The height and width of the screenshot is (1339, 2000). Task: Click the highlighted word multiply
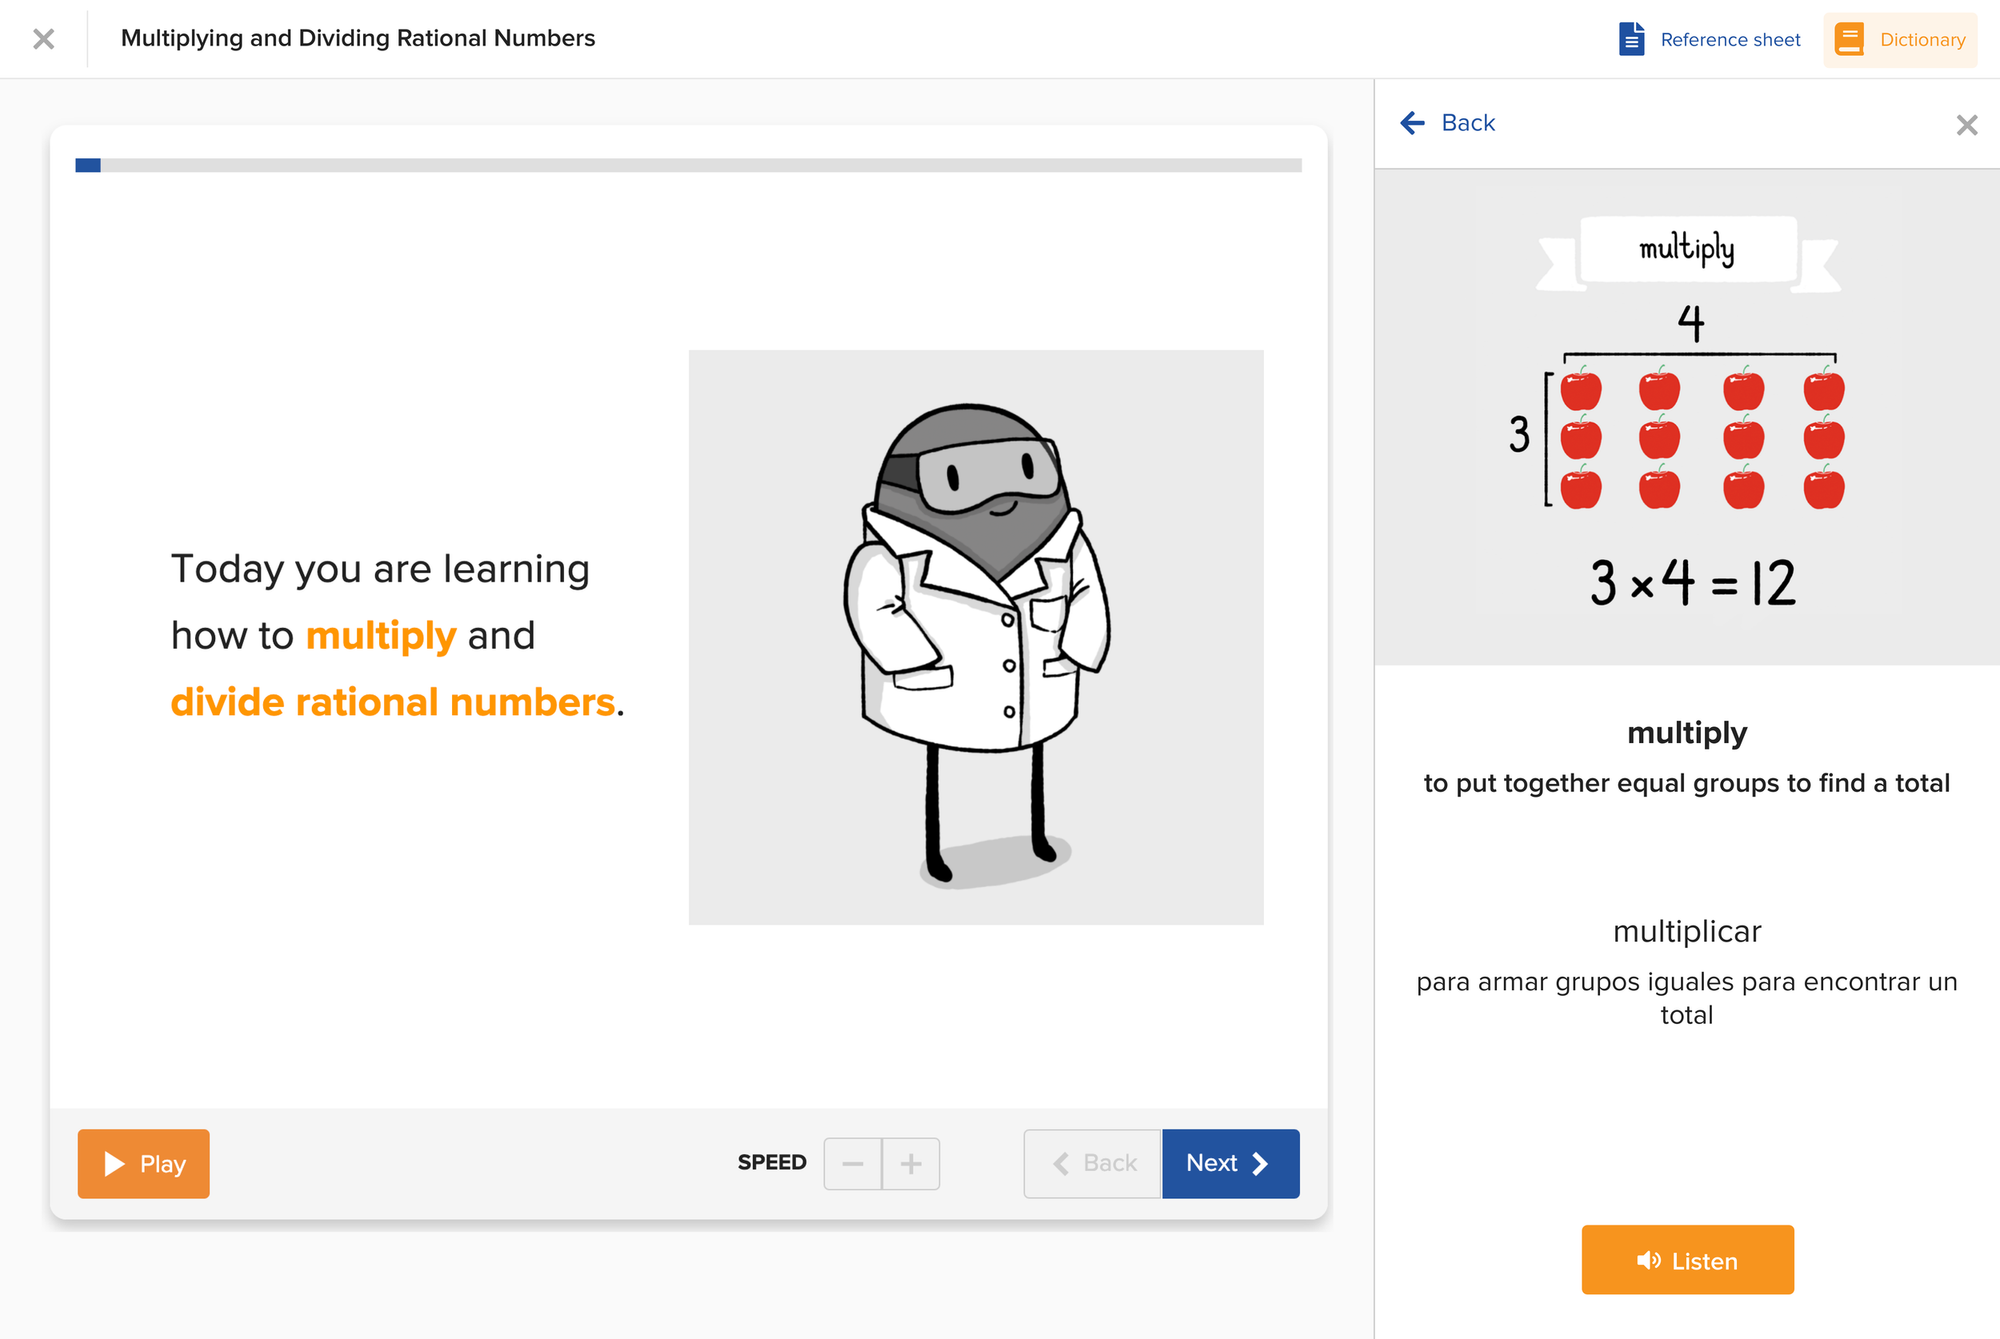pos(381,636)
